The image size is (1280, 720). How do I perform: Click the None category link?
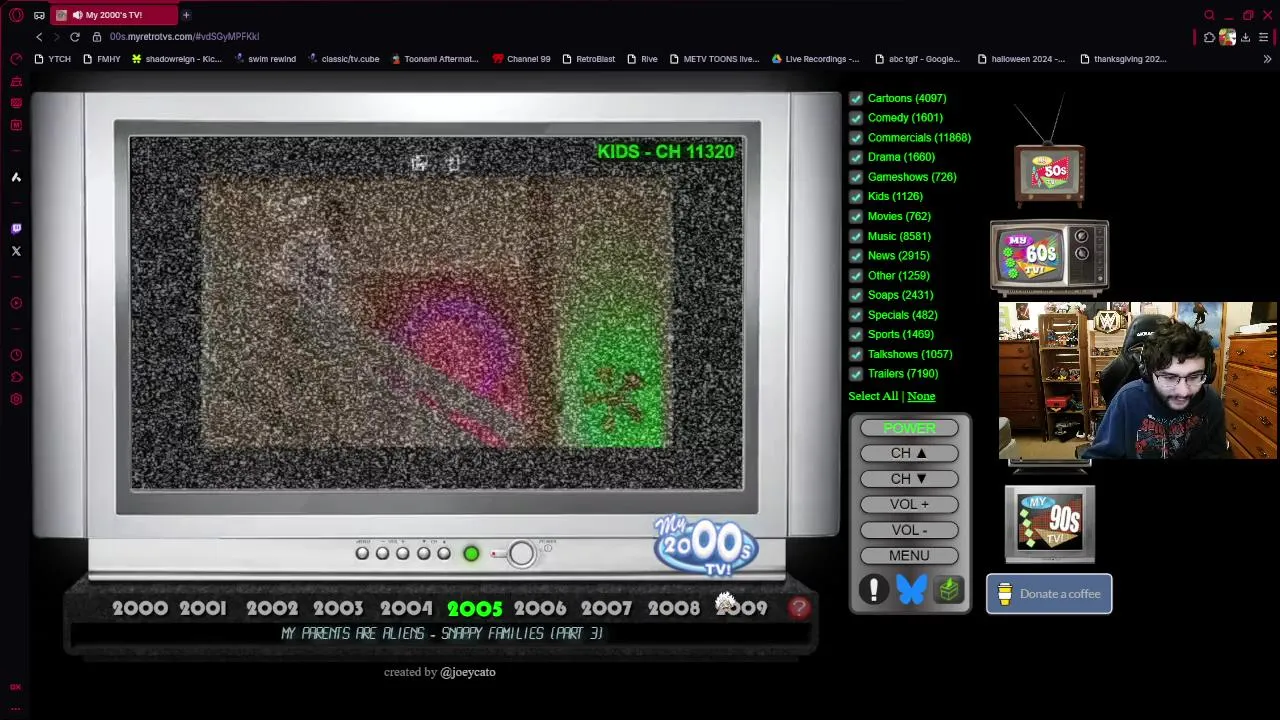[x=921, y=396]
